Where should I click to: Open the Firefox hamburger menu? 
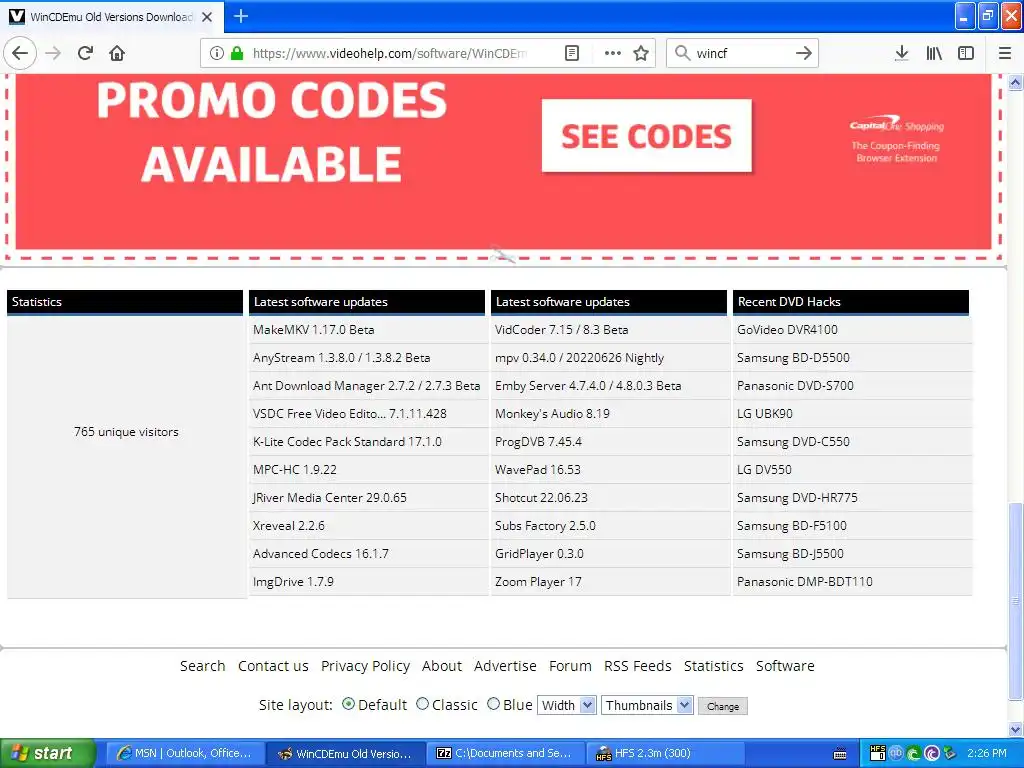point(1005,53)
